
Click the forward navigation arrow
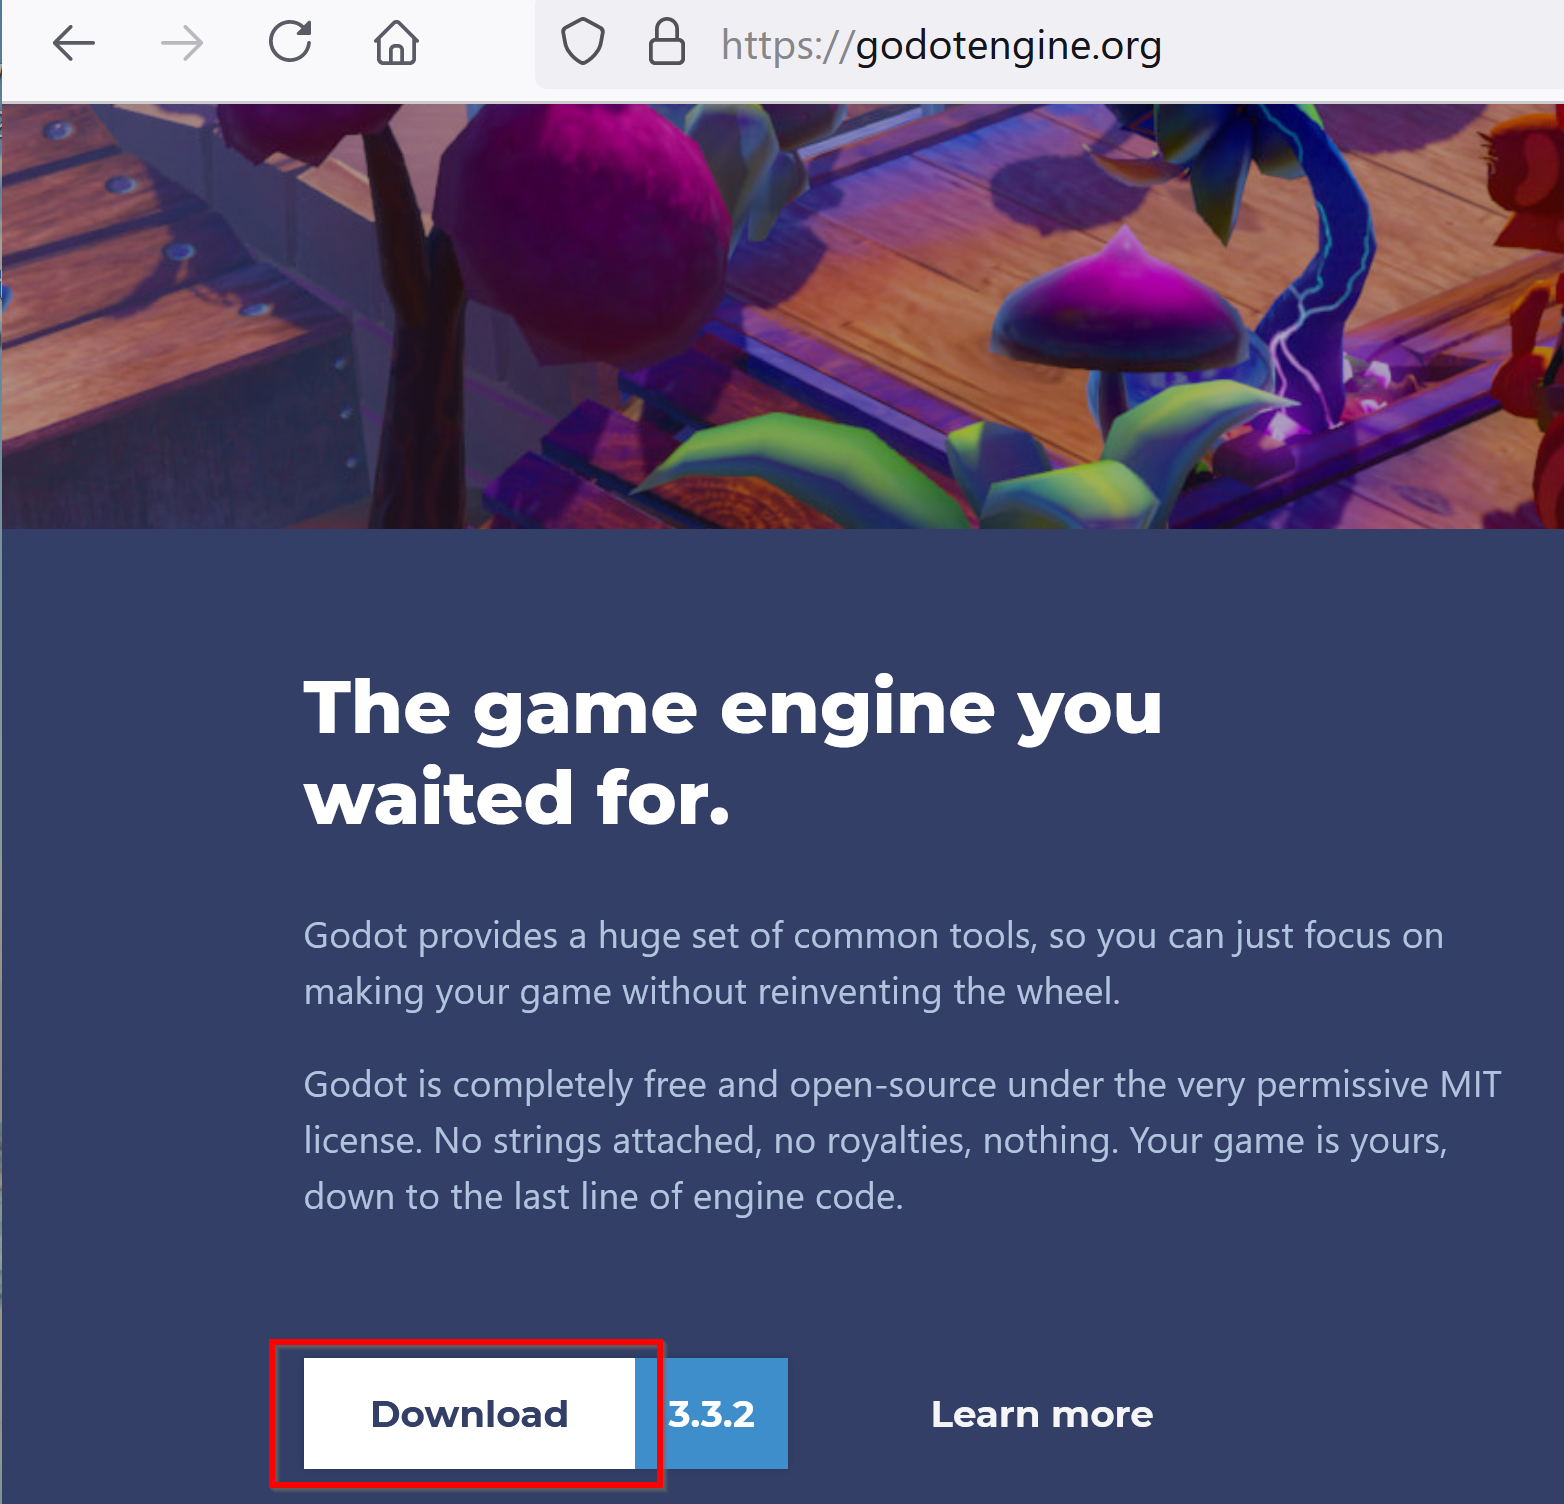pos(182,43)
